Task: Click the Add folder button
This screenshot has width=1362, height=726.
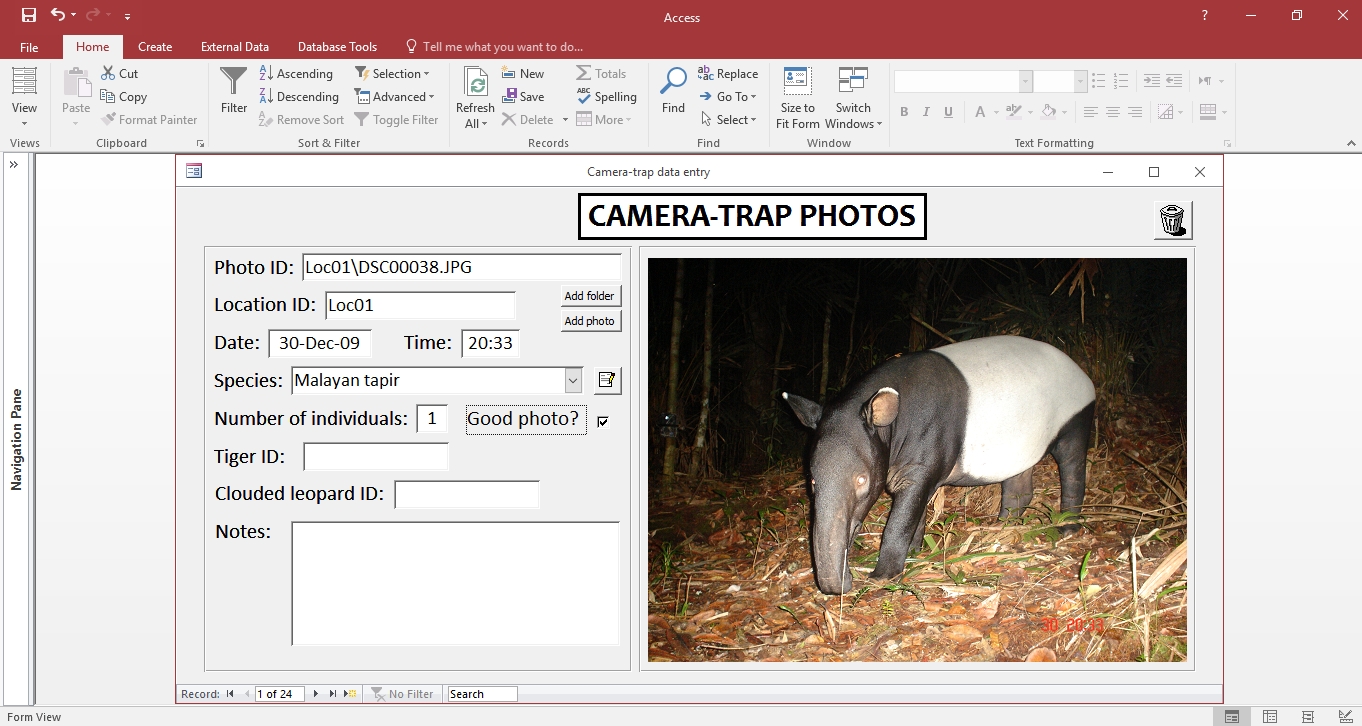Action: [x=589, y=296]
